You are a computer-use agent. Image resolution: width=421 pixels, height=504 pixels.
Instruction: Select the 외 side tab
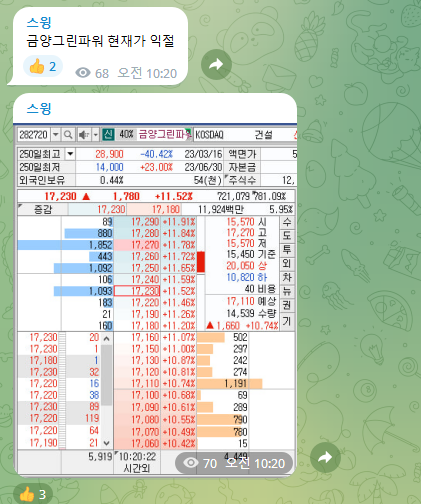(x=287, y=263)
